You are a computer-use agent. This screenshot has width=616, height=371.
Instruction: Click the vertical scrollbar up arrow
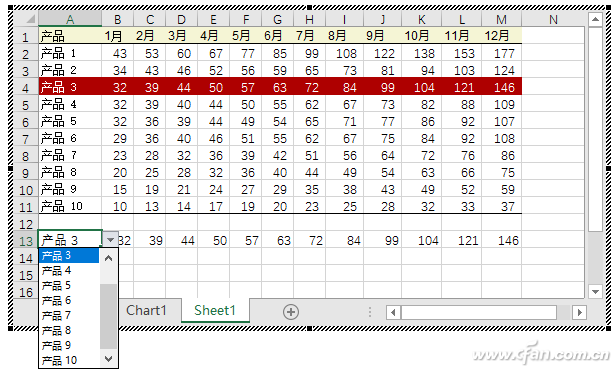pos(595,19)
